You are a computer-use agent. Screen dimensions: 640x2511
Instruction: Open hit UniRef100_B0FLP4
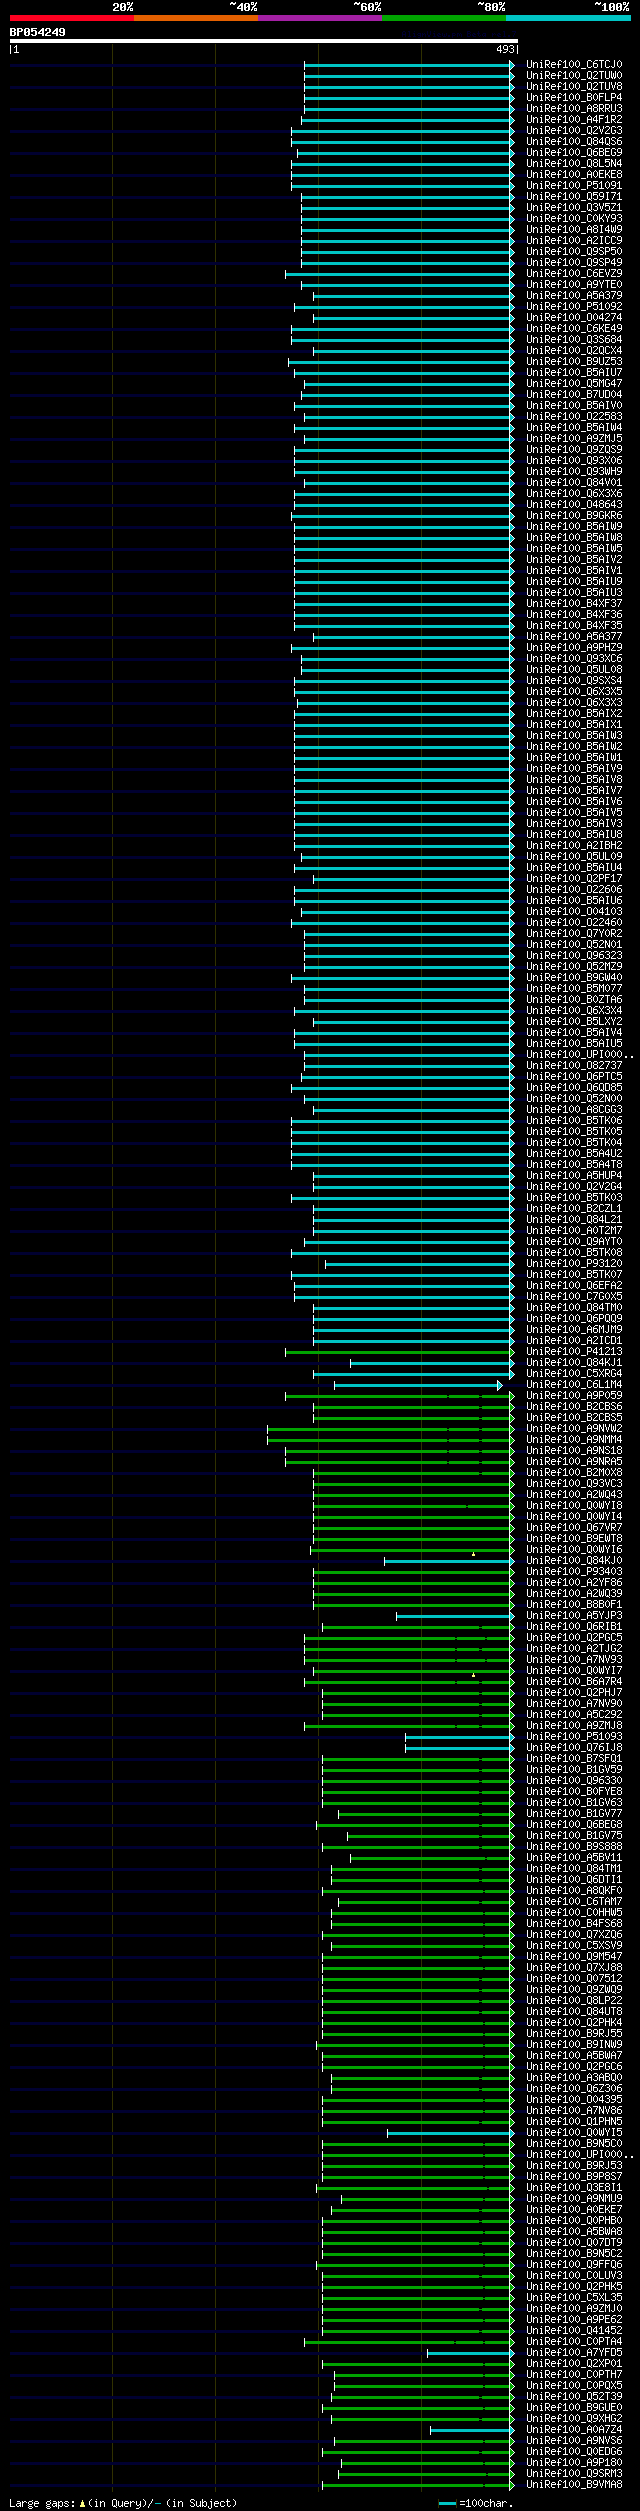point(574,98)
